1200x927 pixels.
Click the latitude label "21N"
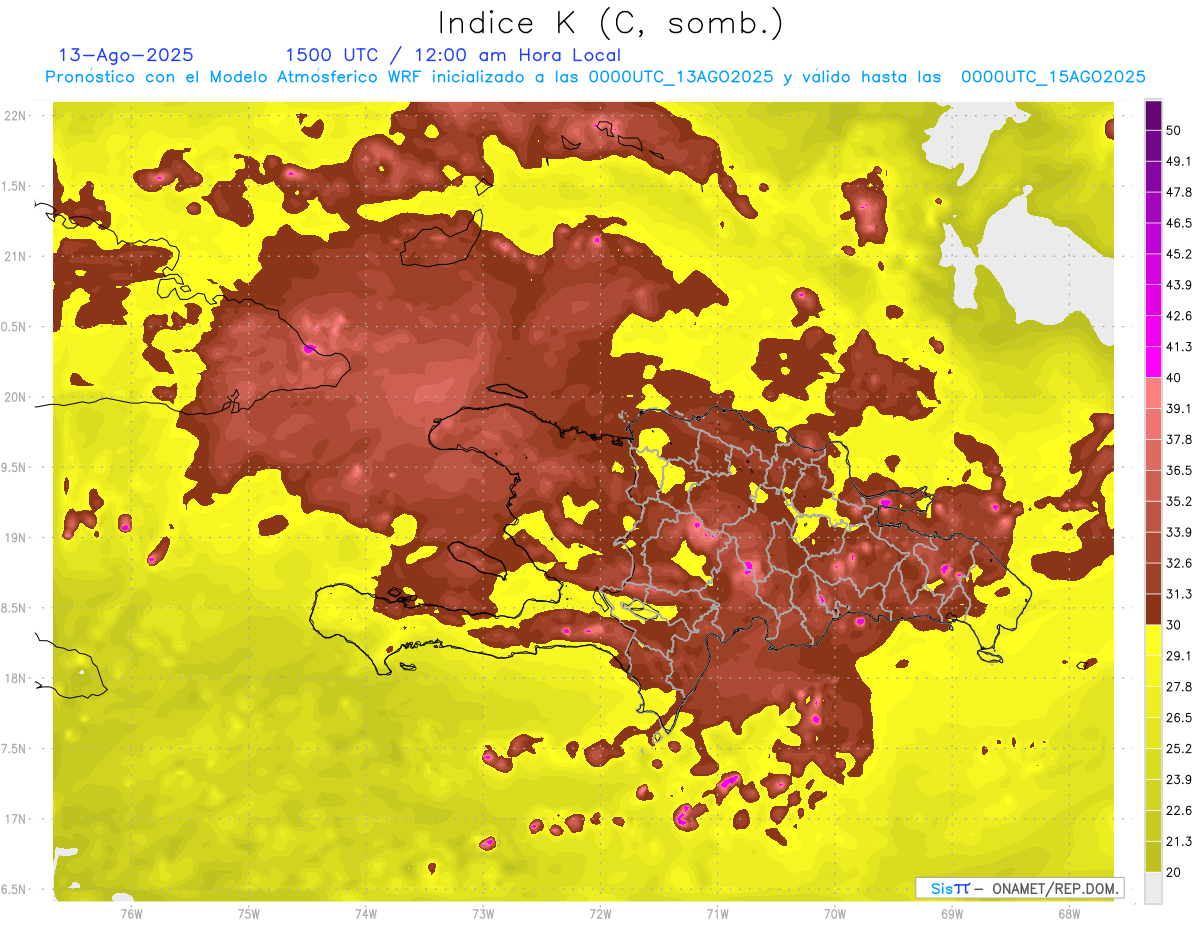click(15, 256)
